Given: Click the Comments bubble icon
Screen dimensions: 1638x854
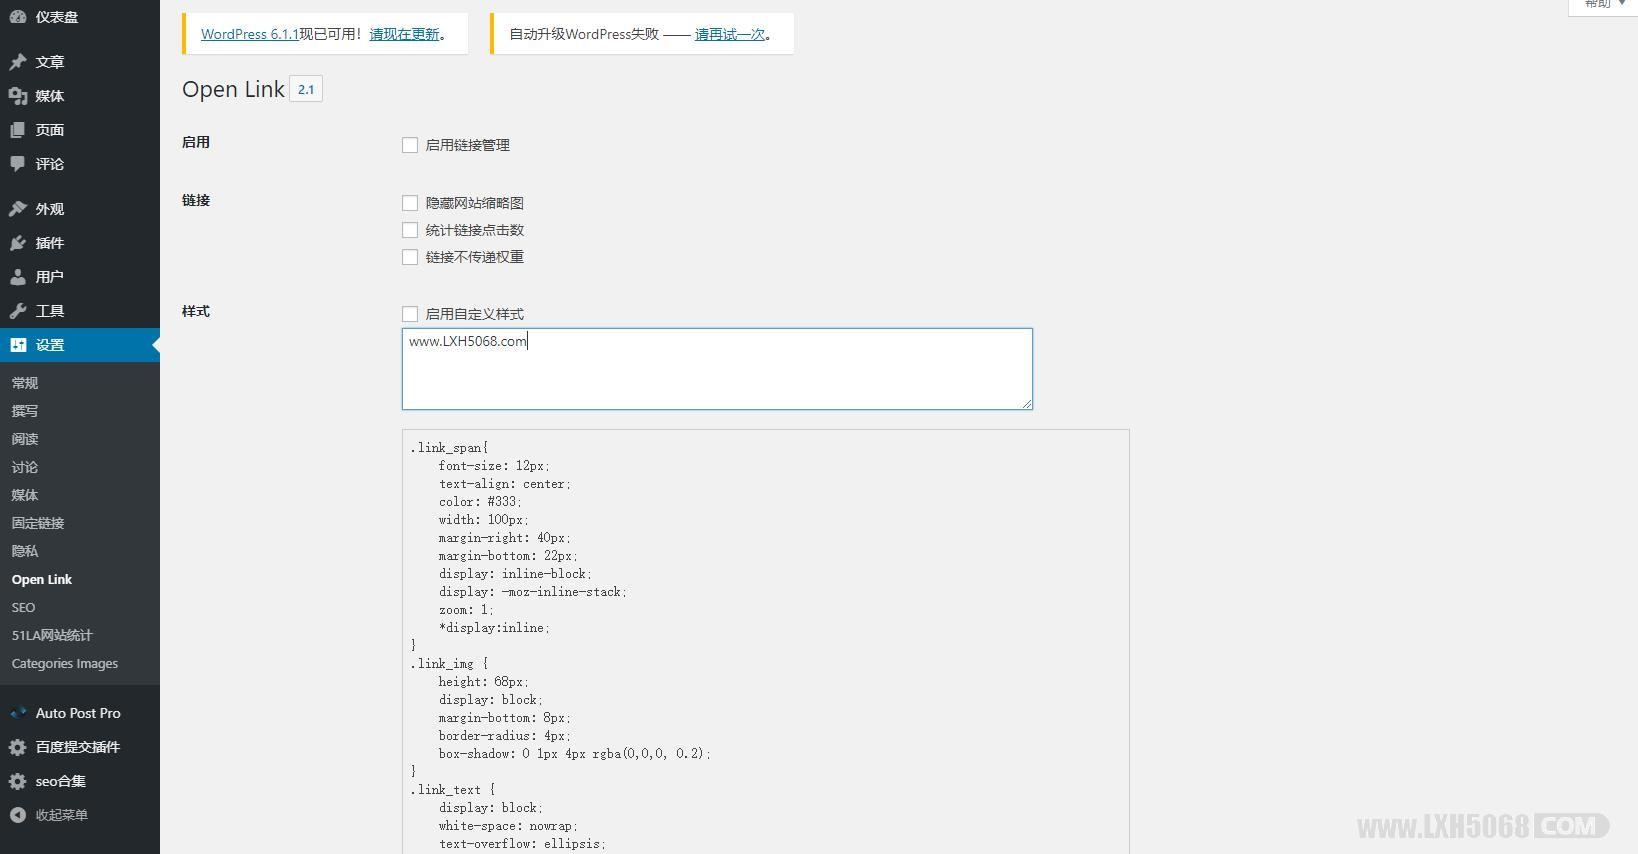Looking at the screenshot, I should click(18, 164).
